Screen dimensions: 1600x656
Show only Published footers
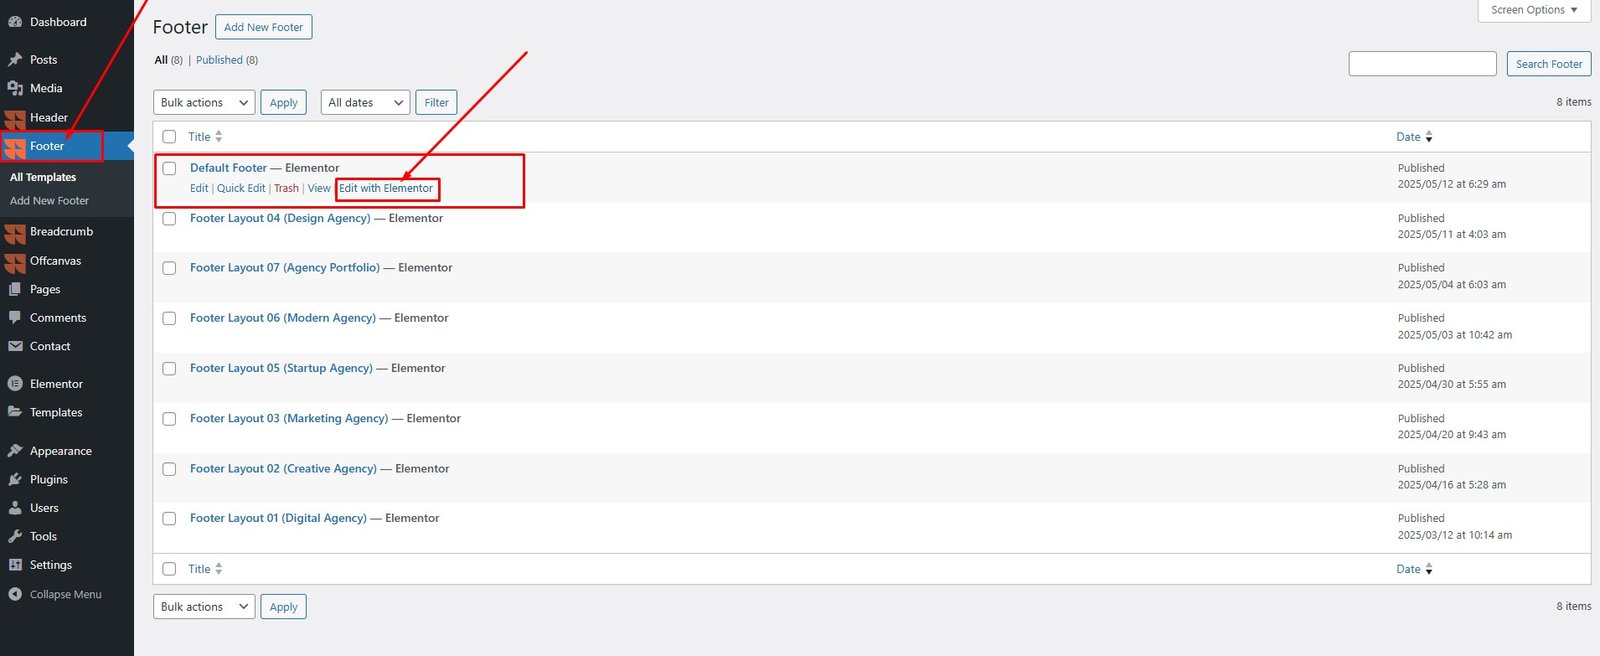point(219,60)
